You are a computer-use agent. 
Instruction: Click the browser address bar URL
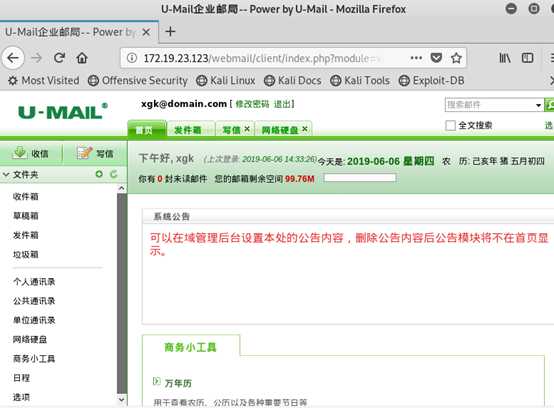pyautogui.click(x=261, y=58)
